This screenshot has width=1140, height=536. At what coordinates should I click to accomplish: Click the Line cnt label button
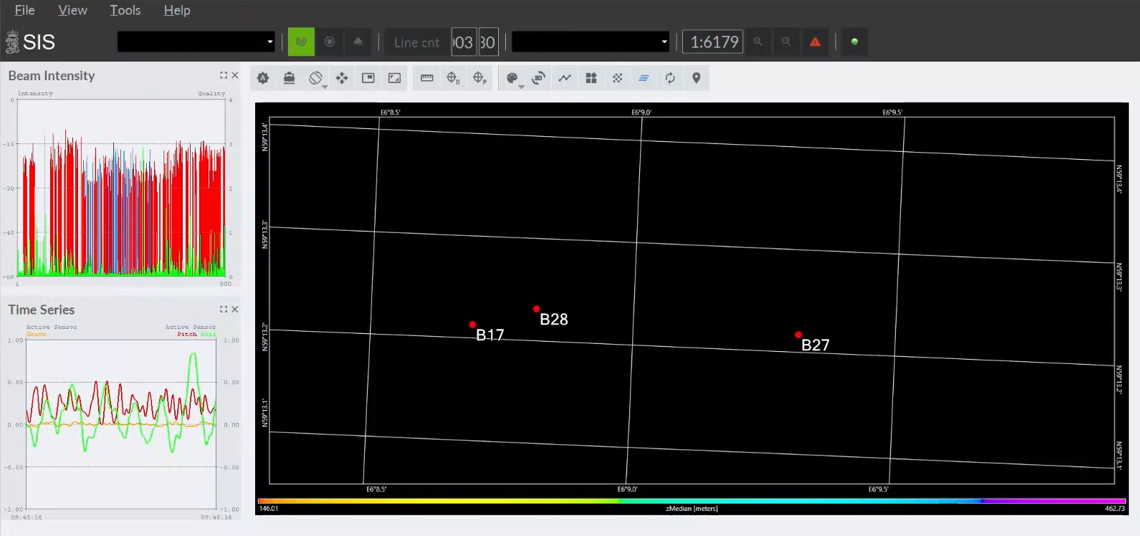pyautogui.click(x=417, y=42)
